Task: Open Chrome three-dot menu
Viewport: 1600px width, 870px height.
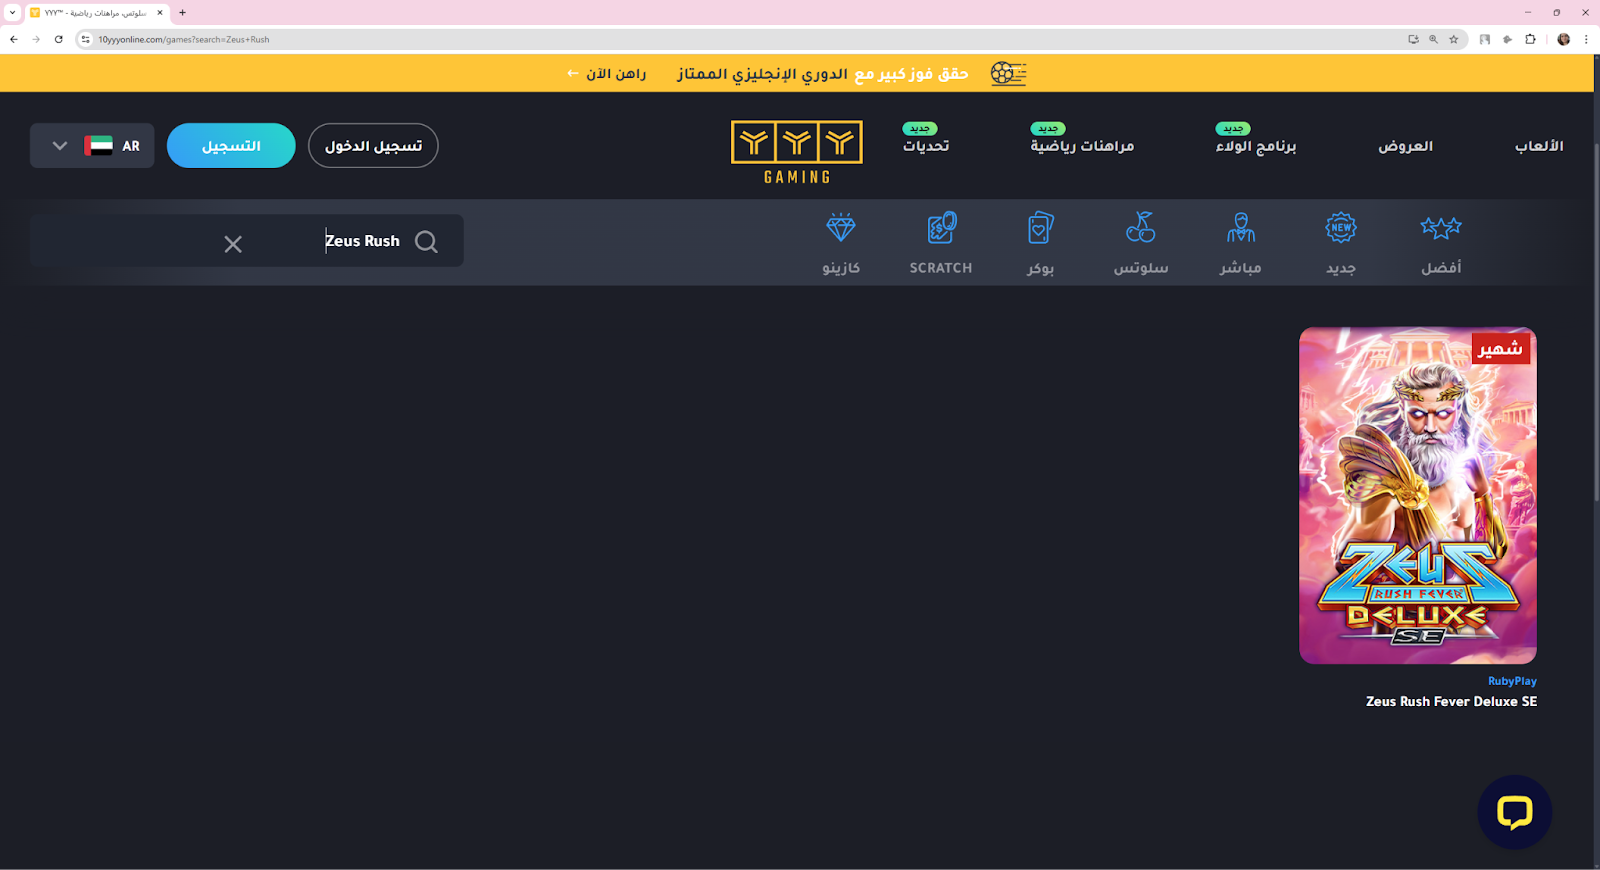Action: click(1586, 39)
